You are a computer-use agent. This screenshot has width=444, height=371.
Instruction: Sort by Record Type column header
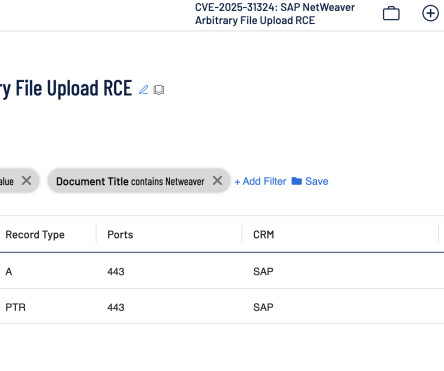click(35, 235)
